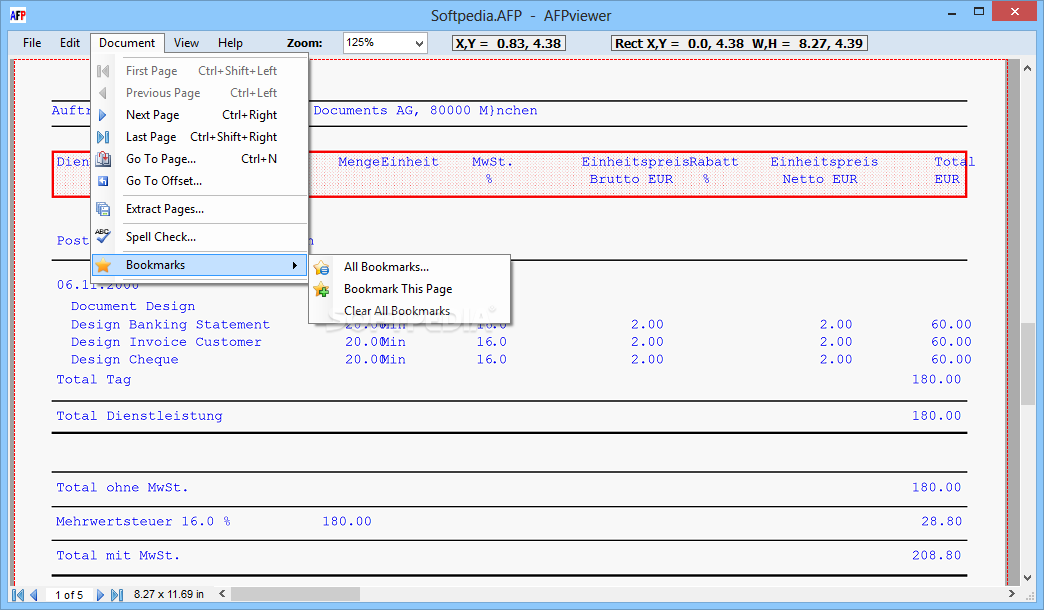Click the Rect X,Y W,H readout
The height and width of the screenshot is (610, 1044).
pos(739,43)
